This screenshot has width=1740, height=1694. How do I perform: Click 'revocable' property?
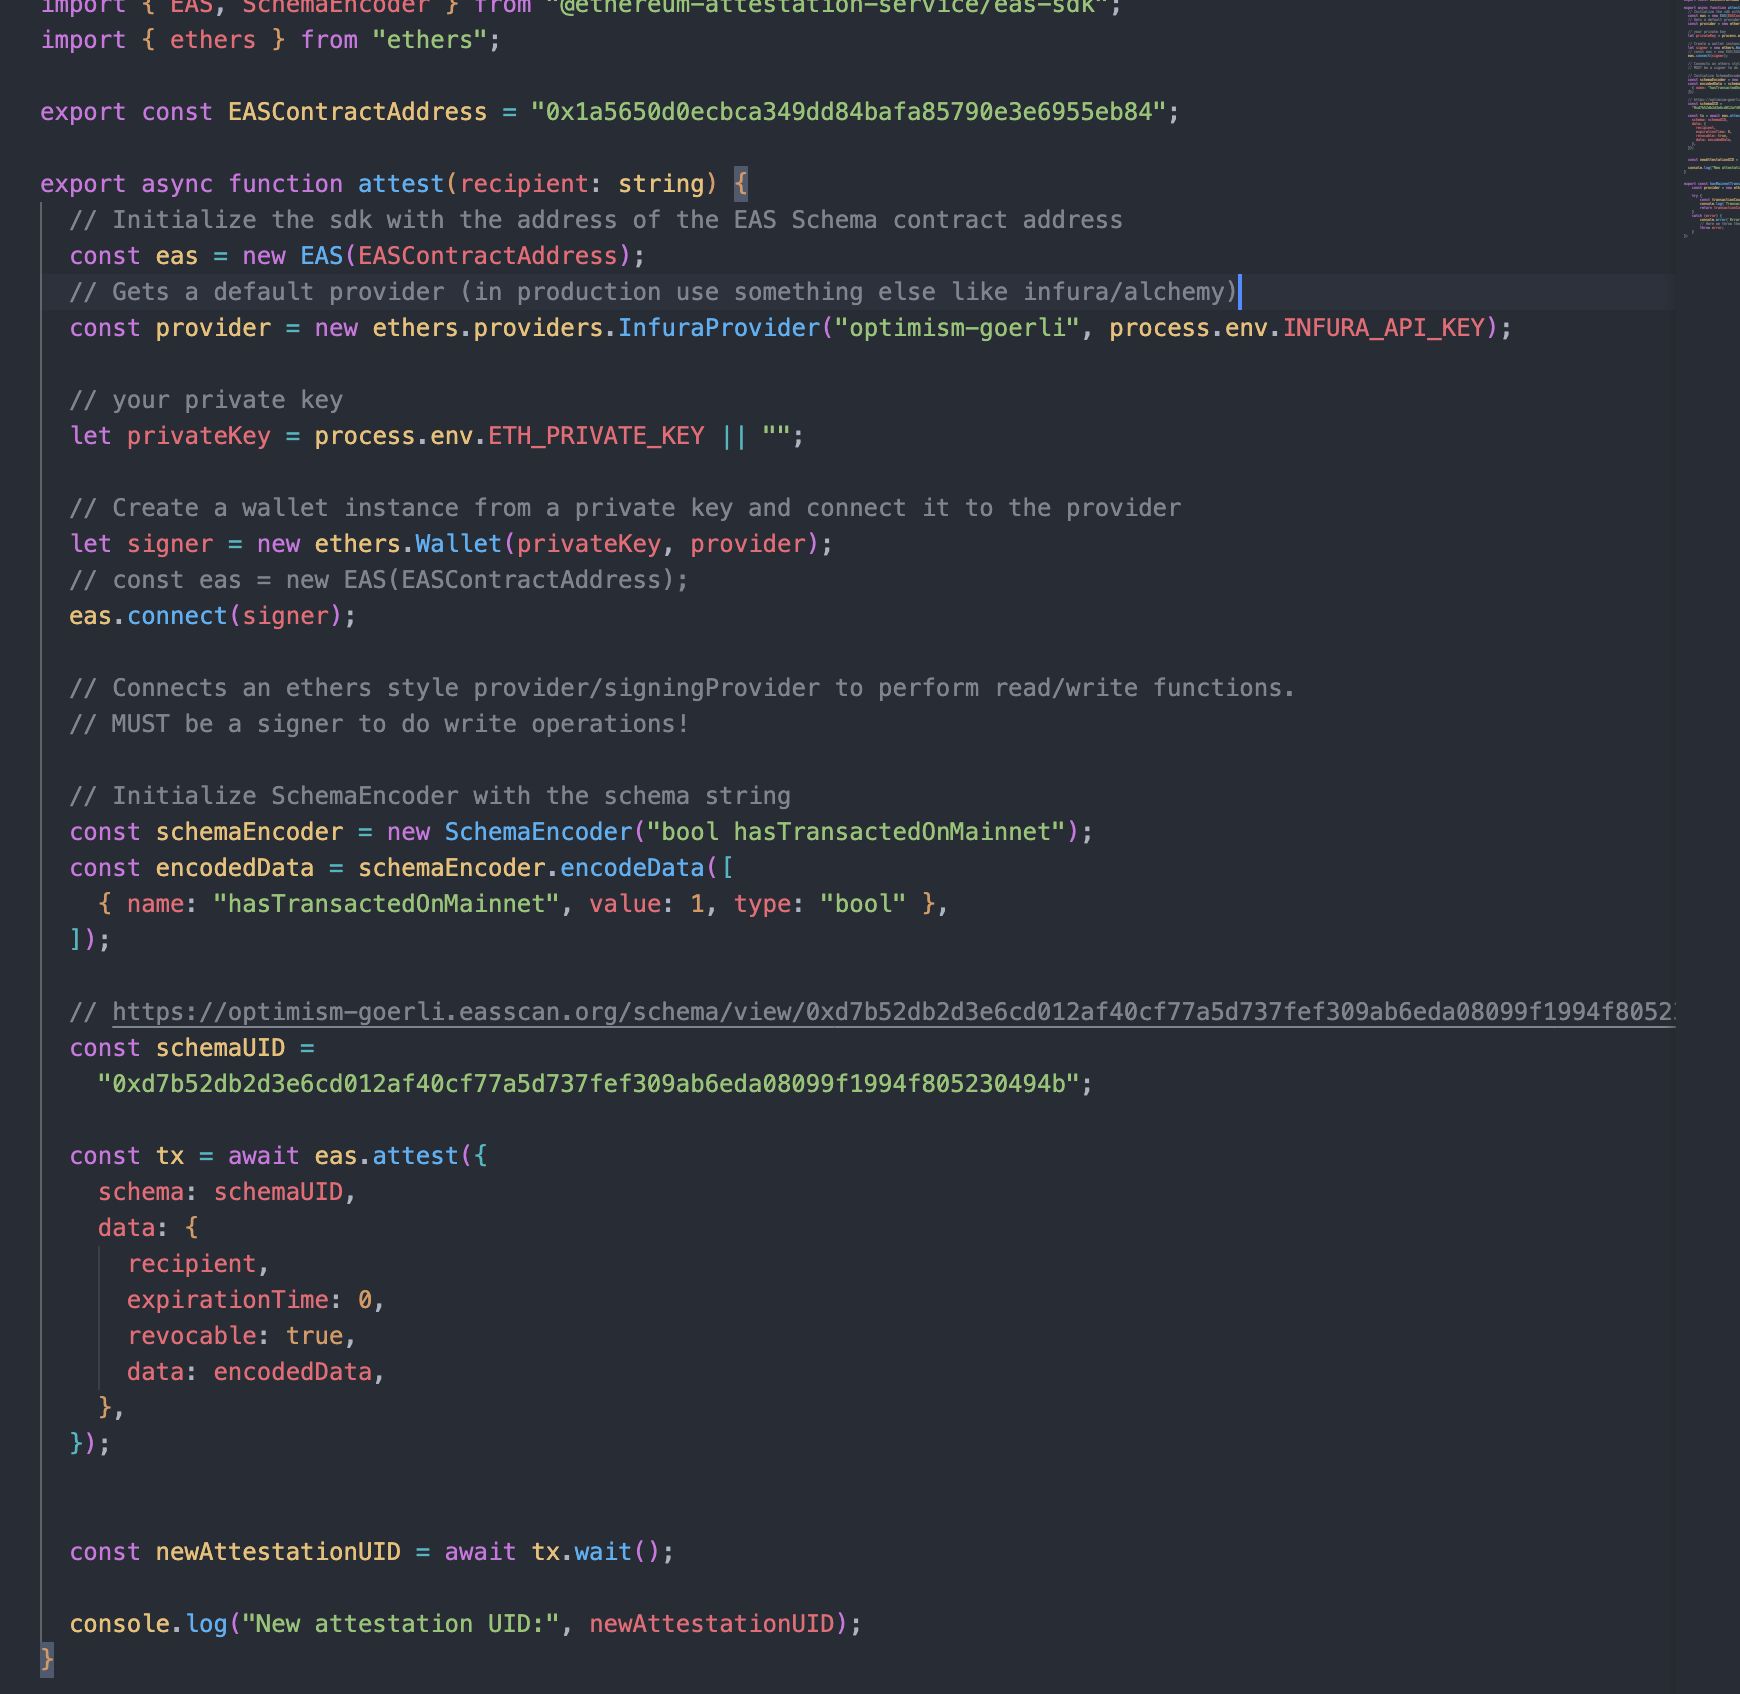pyautogui.click(x=191, y=1336)
